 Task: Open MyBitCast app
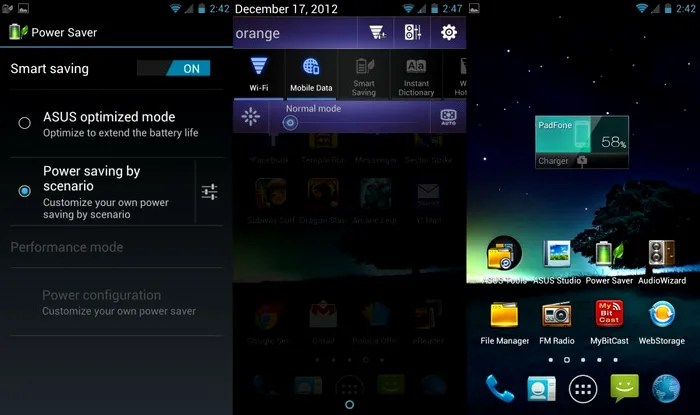click(609, 322)
